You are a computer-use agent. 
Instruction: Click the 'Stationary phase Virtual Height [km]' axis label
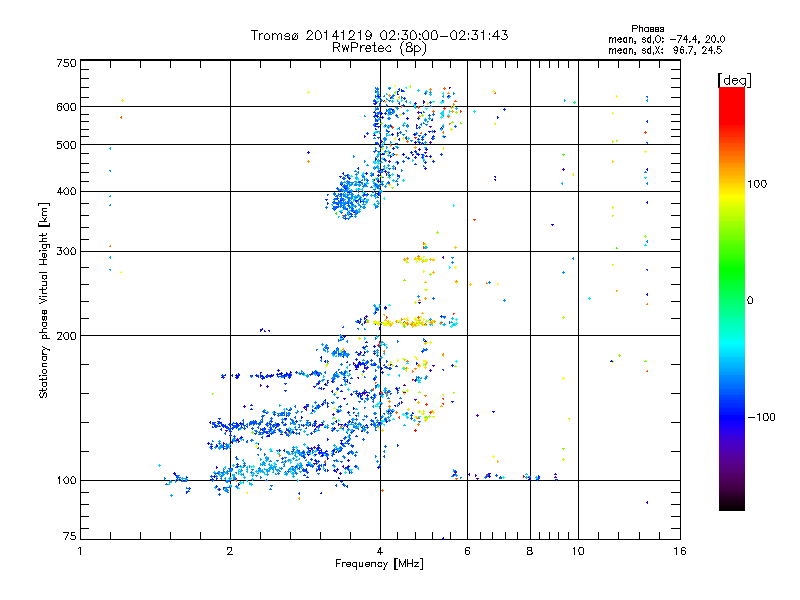(x=44, y=300)
